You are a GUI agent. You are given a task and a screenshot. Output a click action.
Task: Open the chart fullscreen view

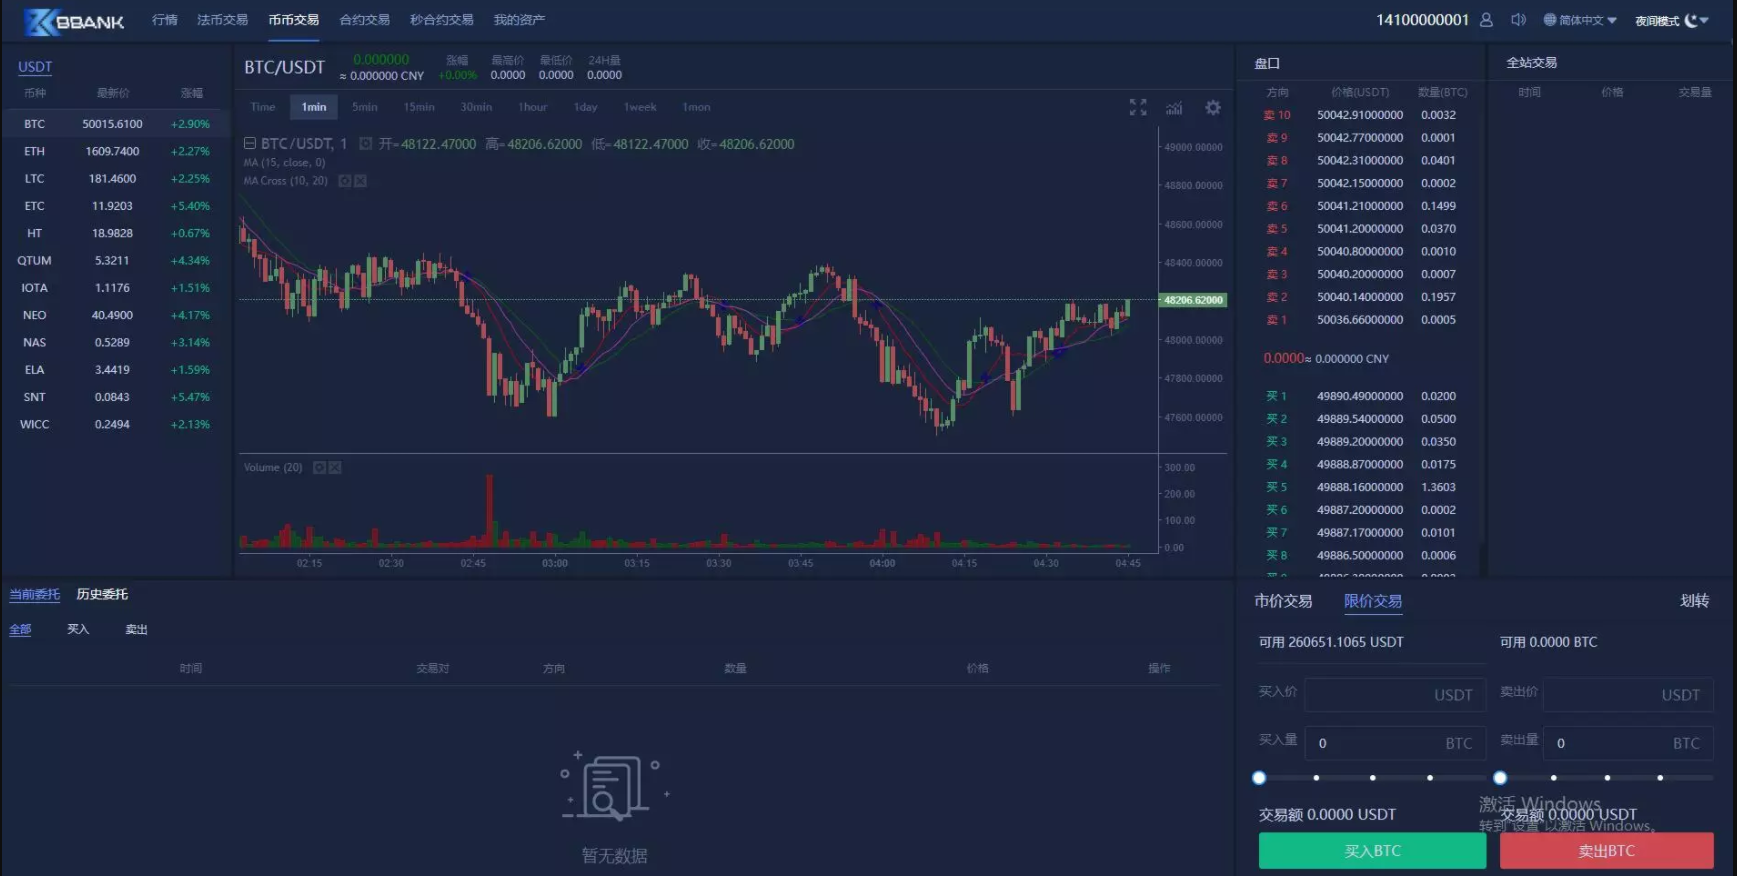pos(1138,107)
